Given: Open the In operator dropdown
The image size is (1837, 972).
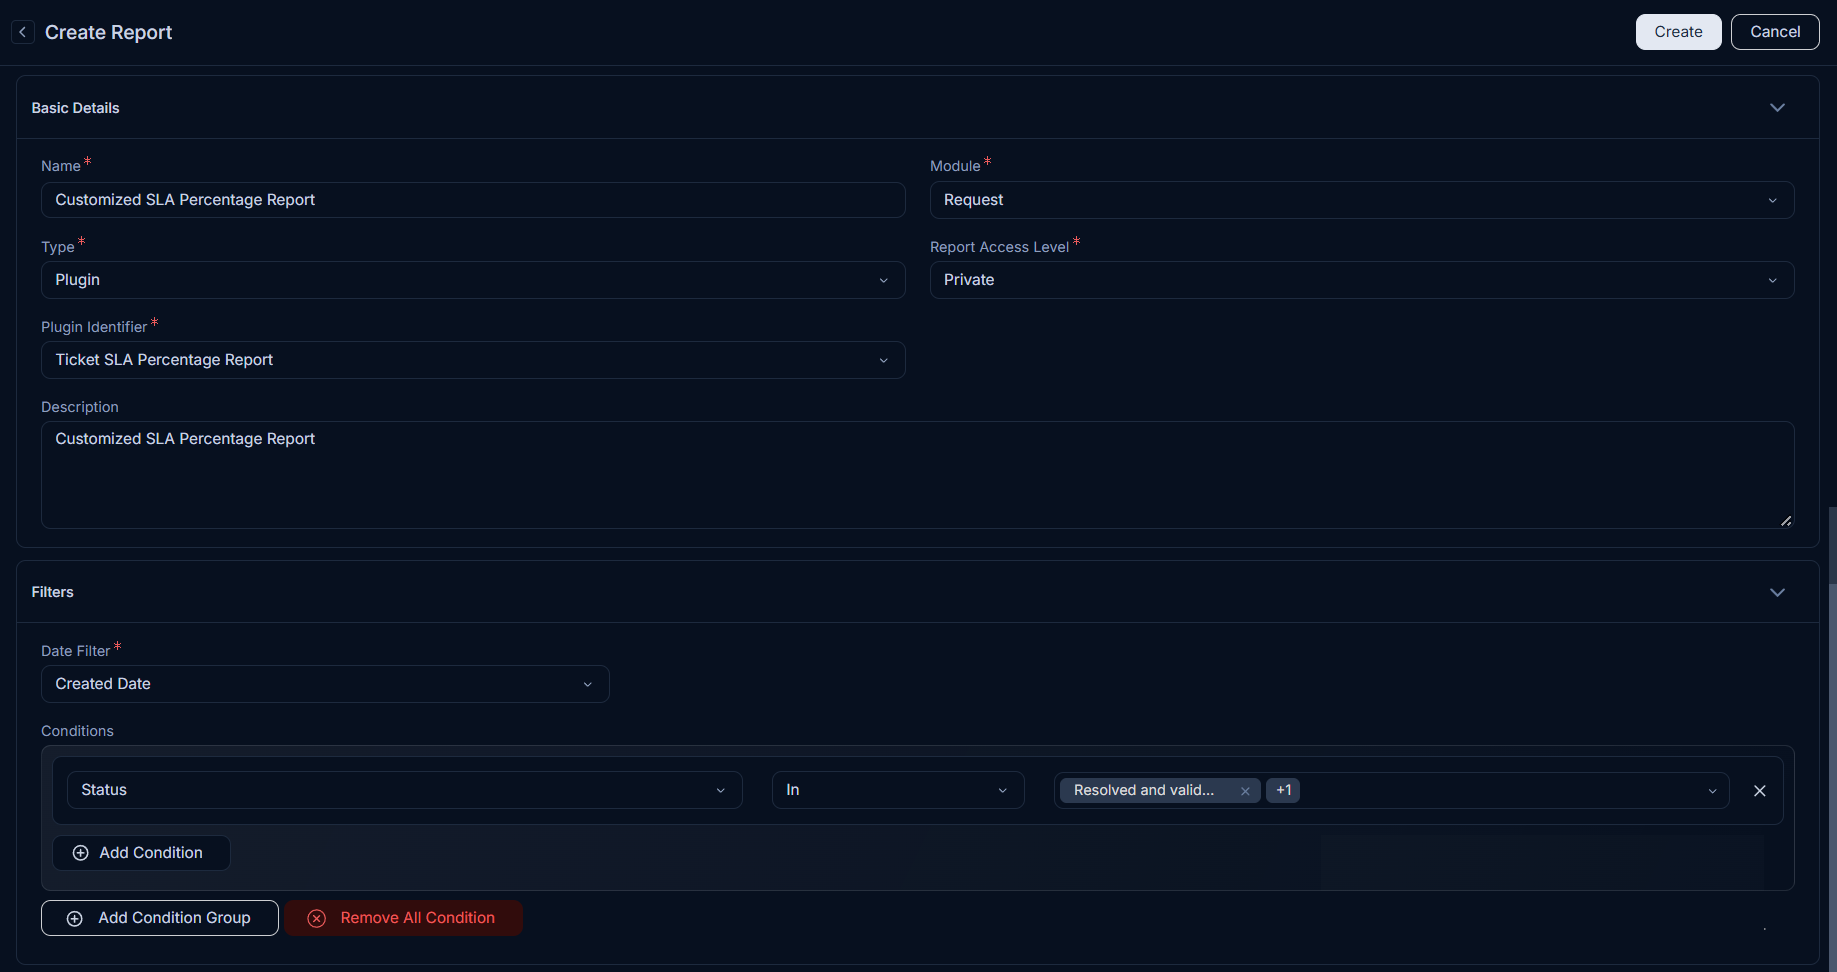Looking at the screenshot, I should (x=898, y=790).
